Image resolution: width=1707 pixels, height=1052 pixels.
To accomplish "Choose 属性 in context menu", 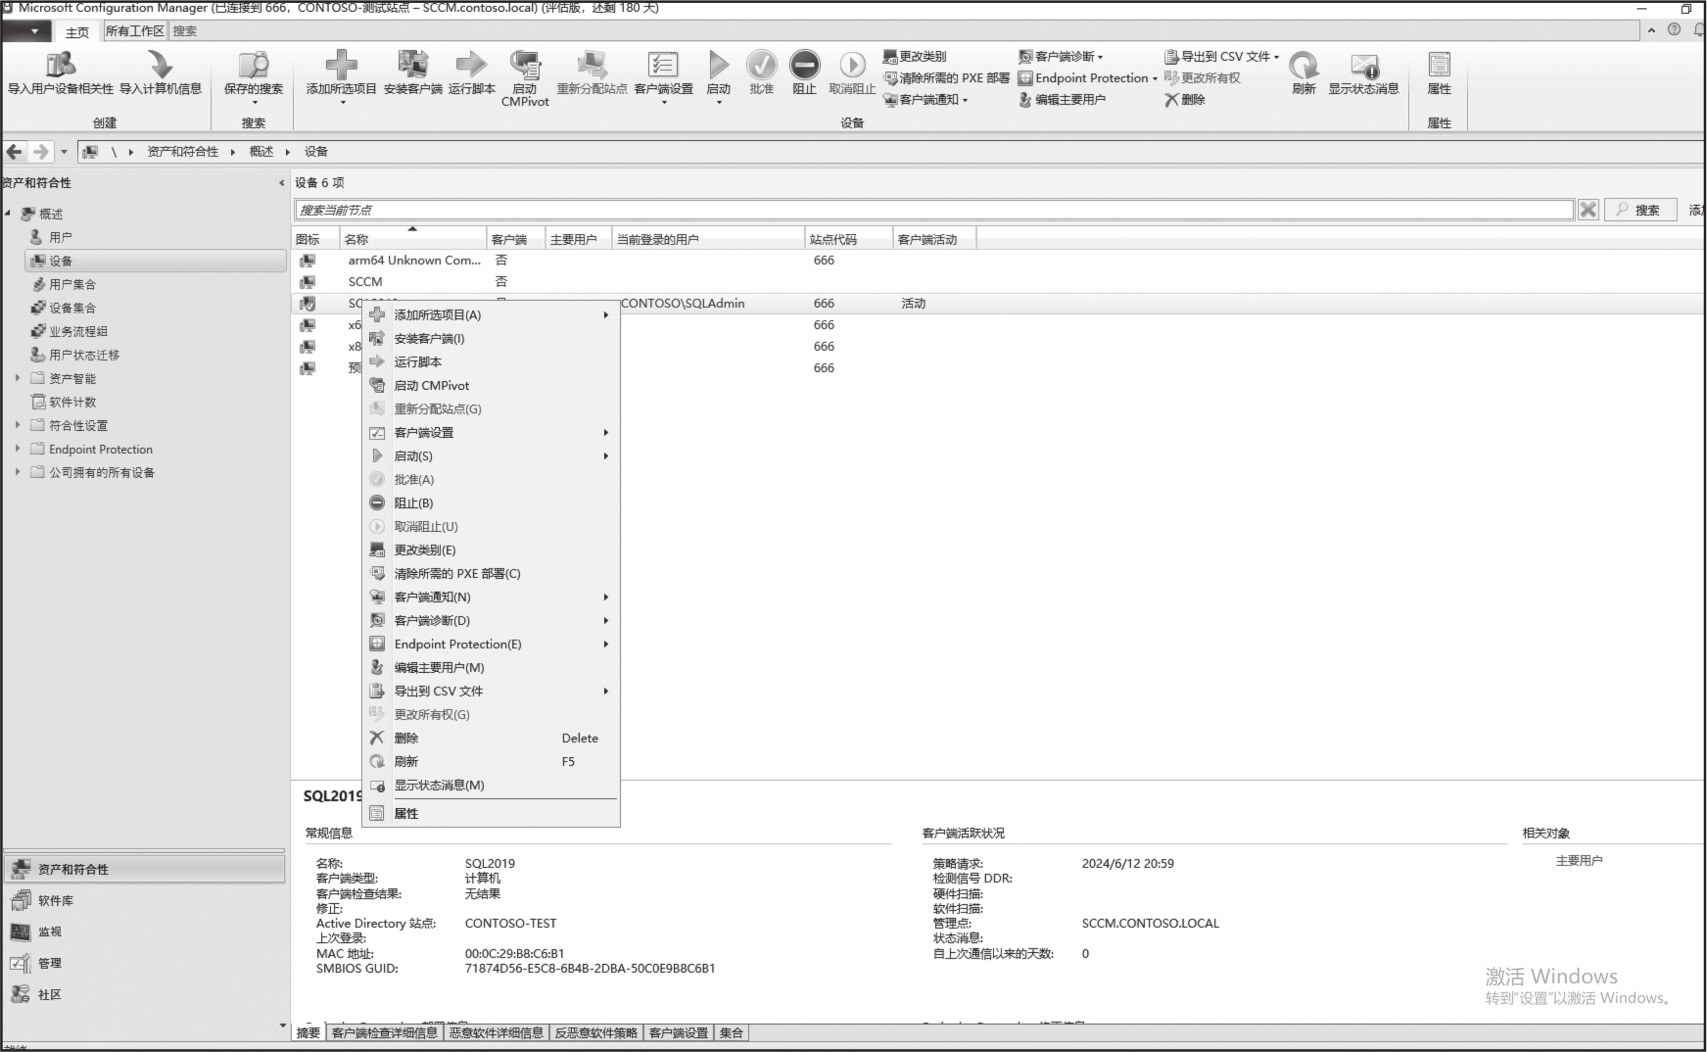I will (x=490, y=813).
